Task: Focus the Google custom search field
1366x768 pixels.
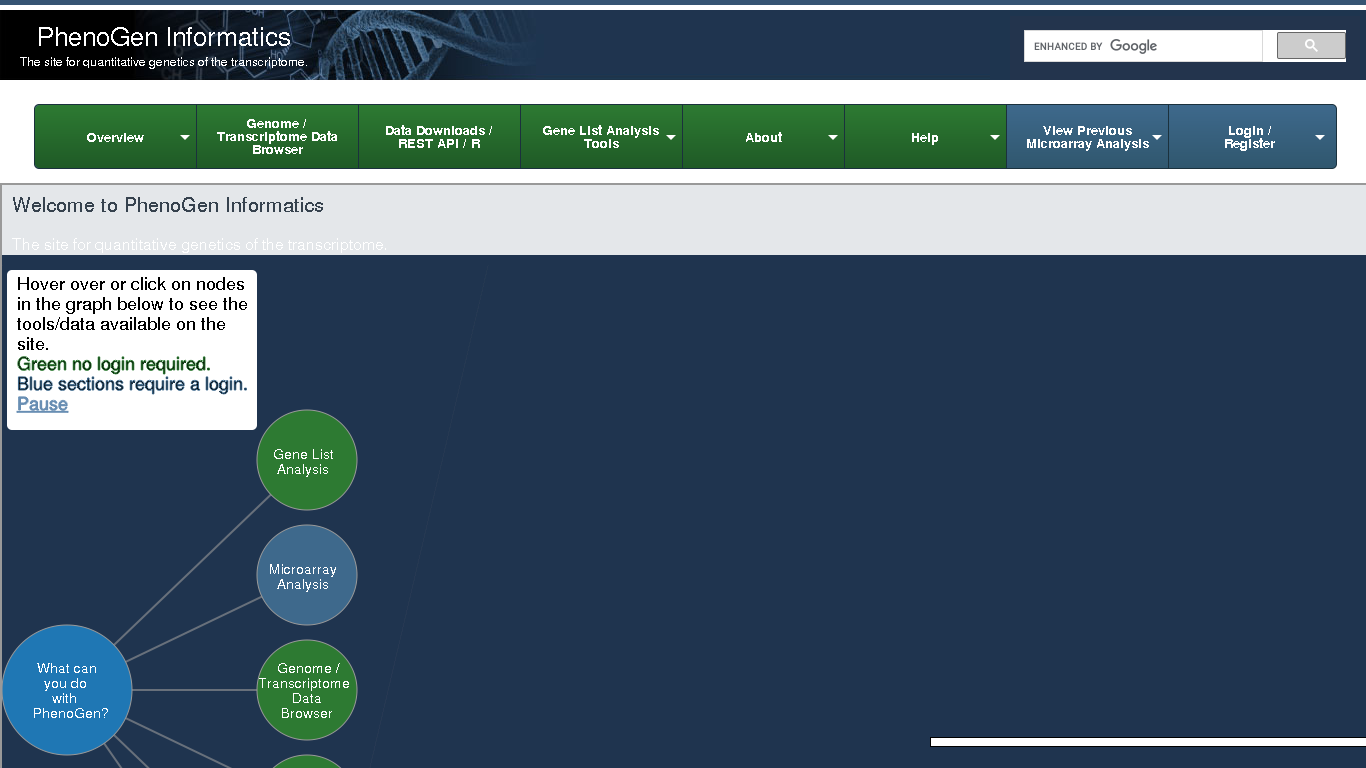Action: click(x=1142, y=46)
